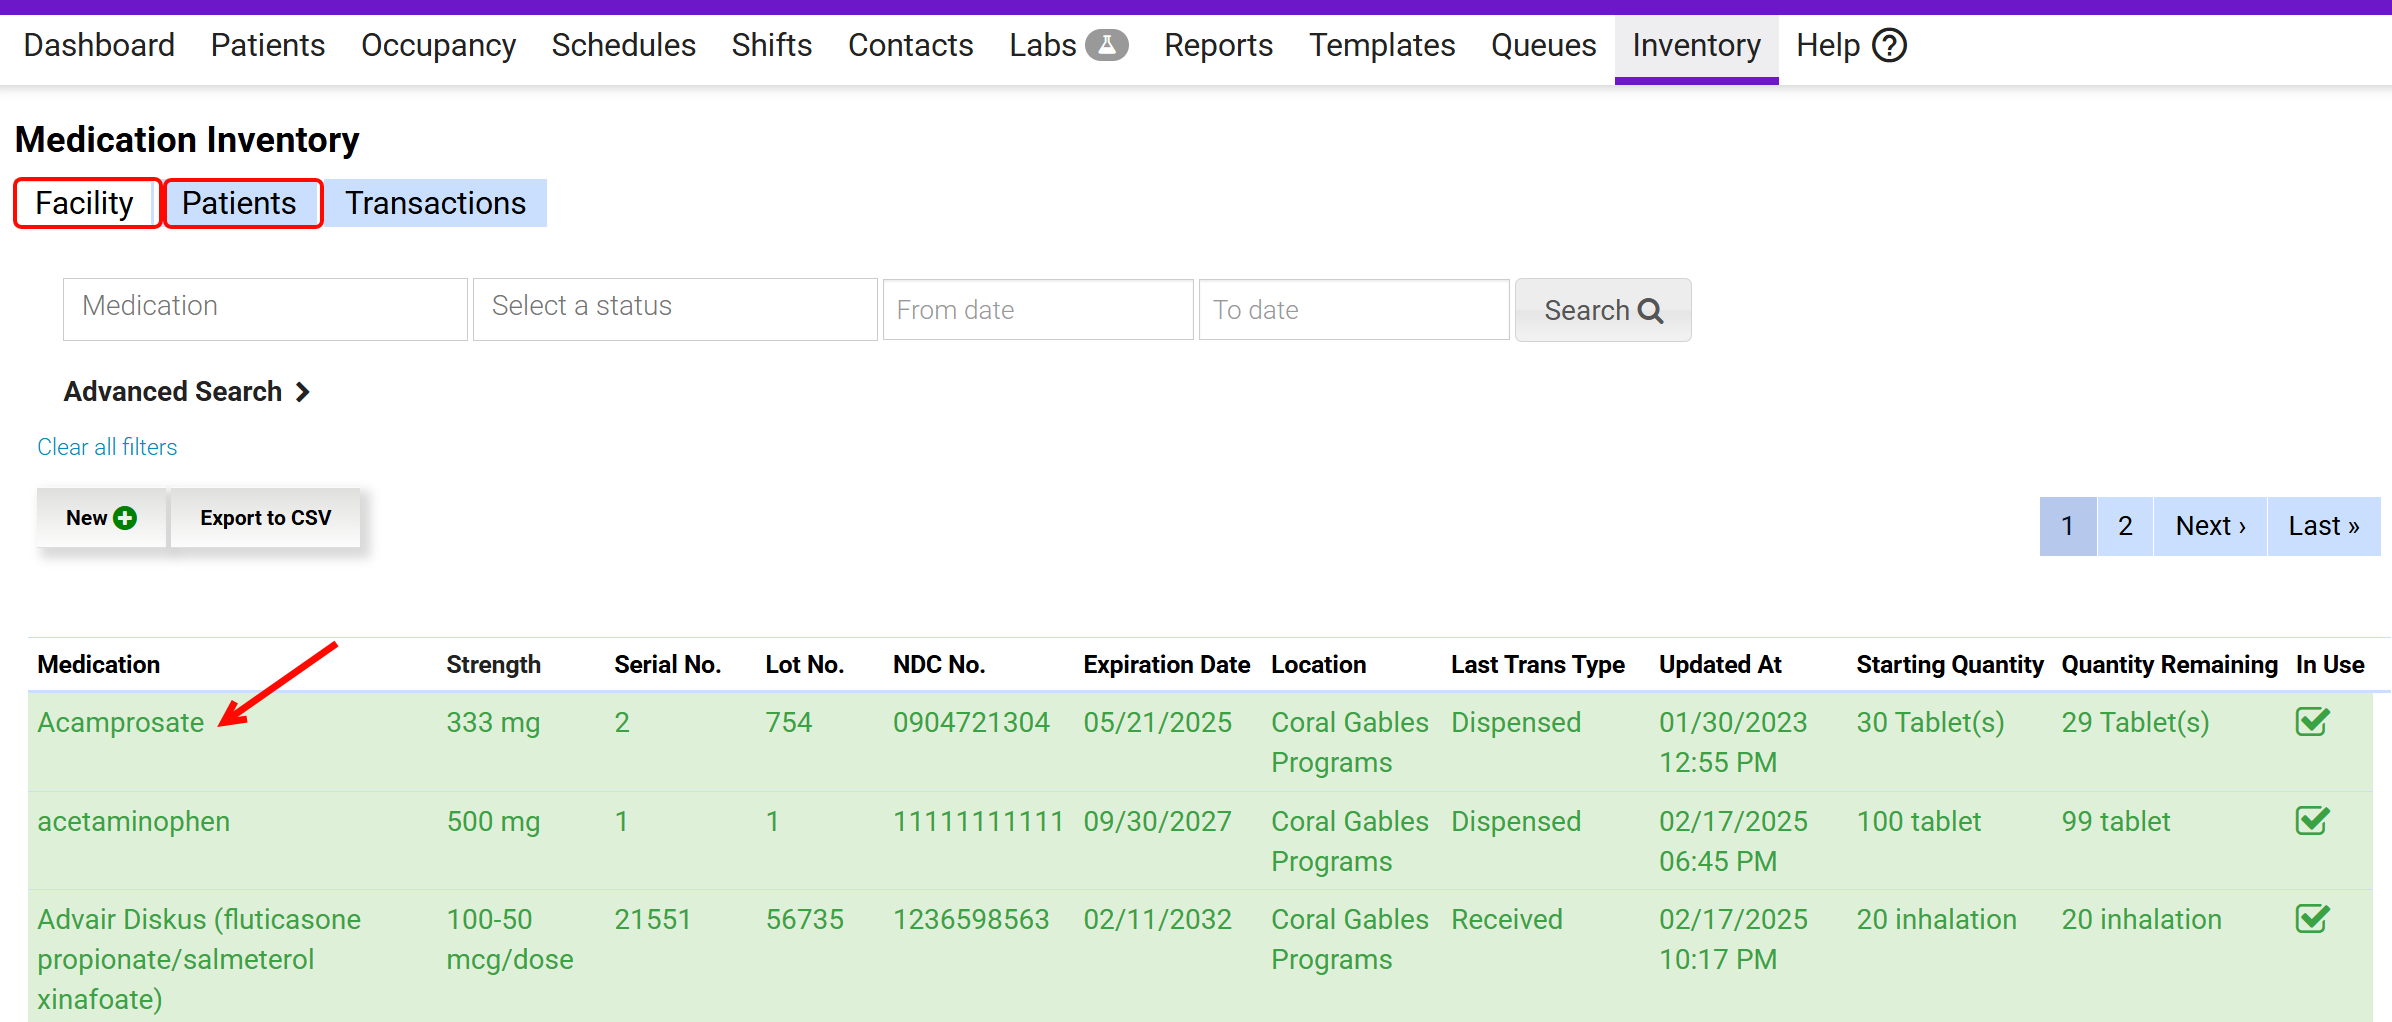This screenshot has height=1022, width=2392.
Task: Go to page 2 of results
Action: coord(2125,526)
